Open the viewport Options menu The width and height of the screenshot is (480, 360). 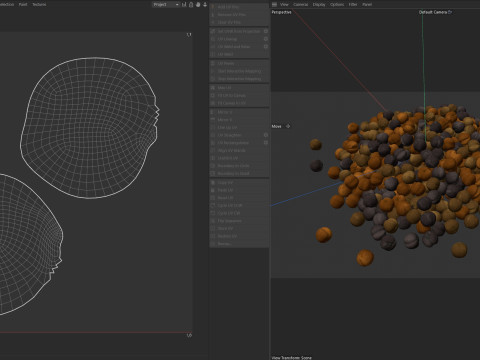[337, 4]
